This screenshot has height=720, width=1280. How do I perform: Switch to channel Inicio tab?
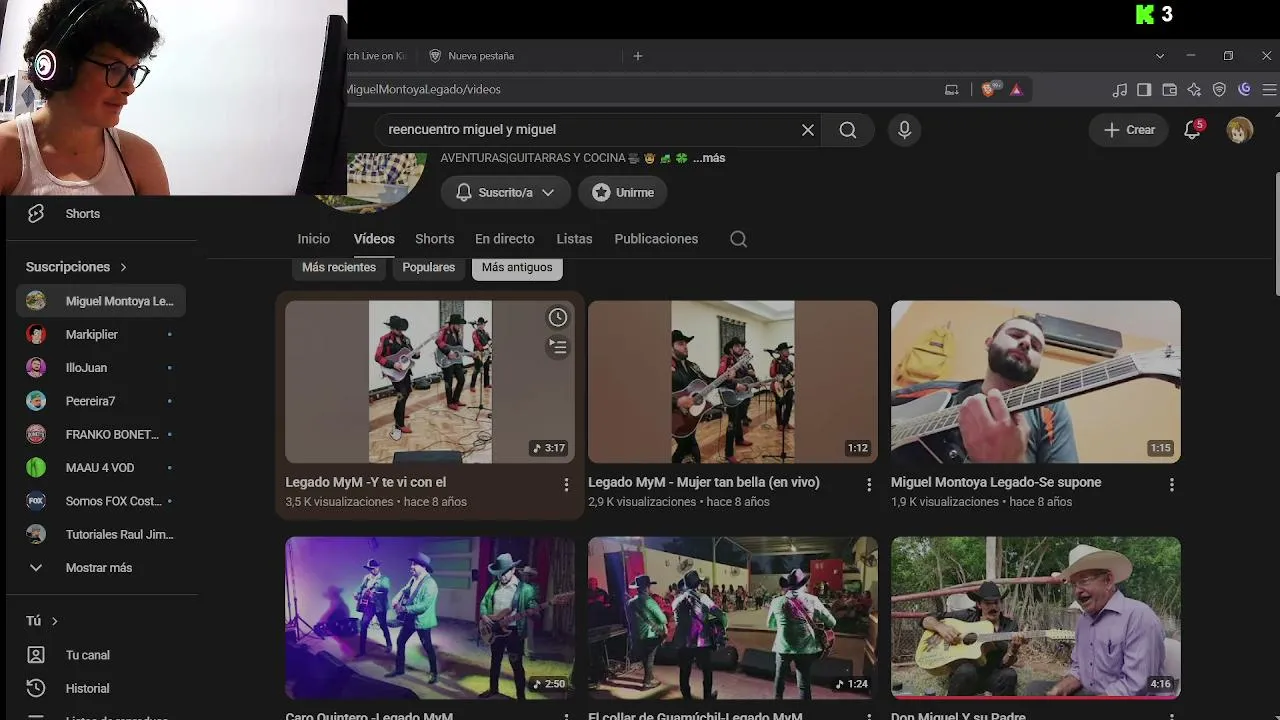click(313, 239)
